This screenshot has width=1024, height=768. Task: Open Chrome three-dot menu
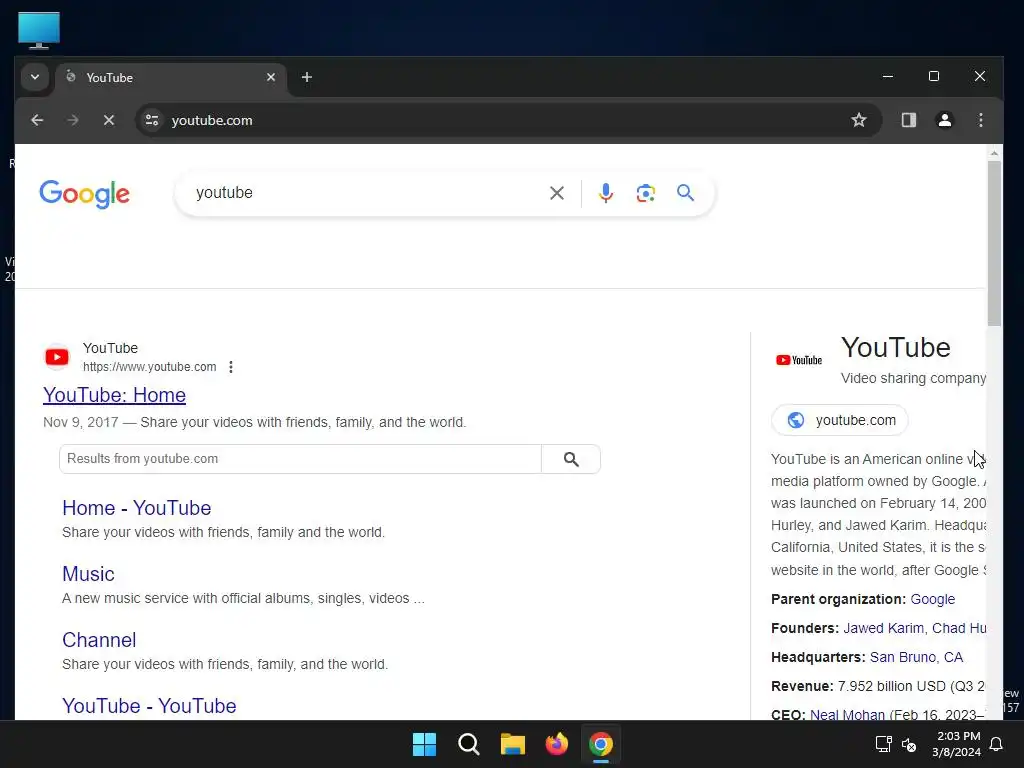tap(980, 120)
